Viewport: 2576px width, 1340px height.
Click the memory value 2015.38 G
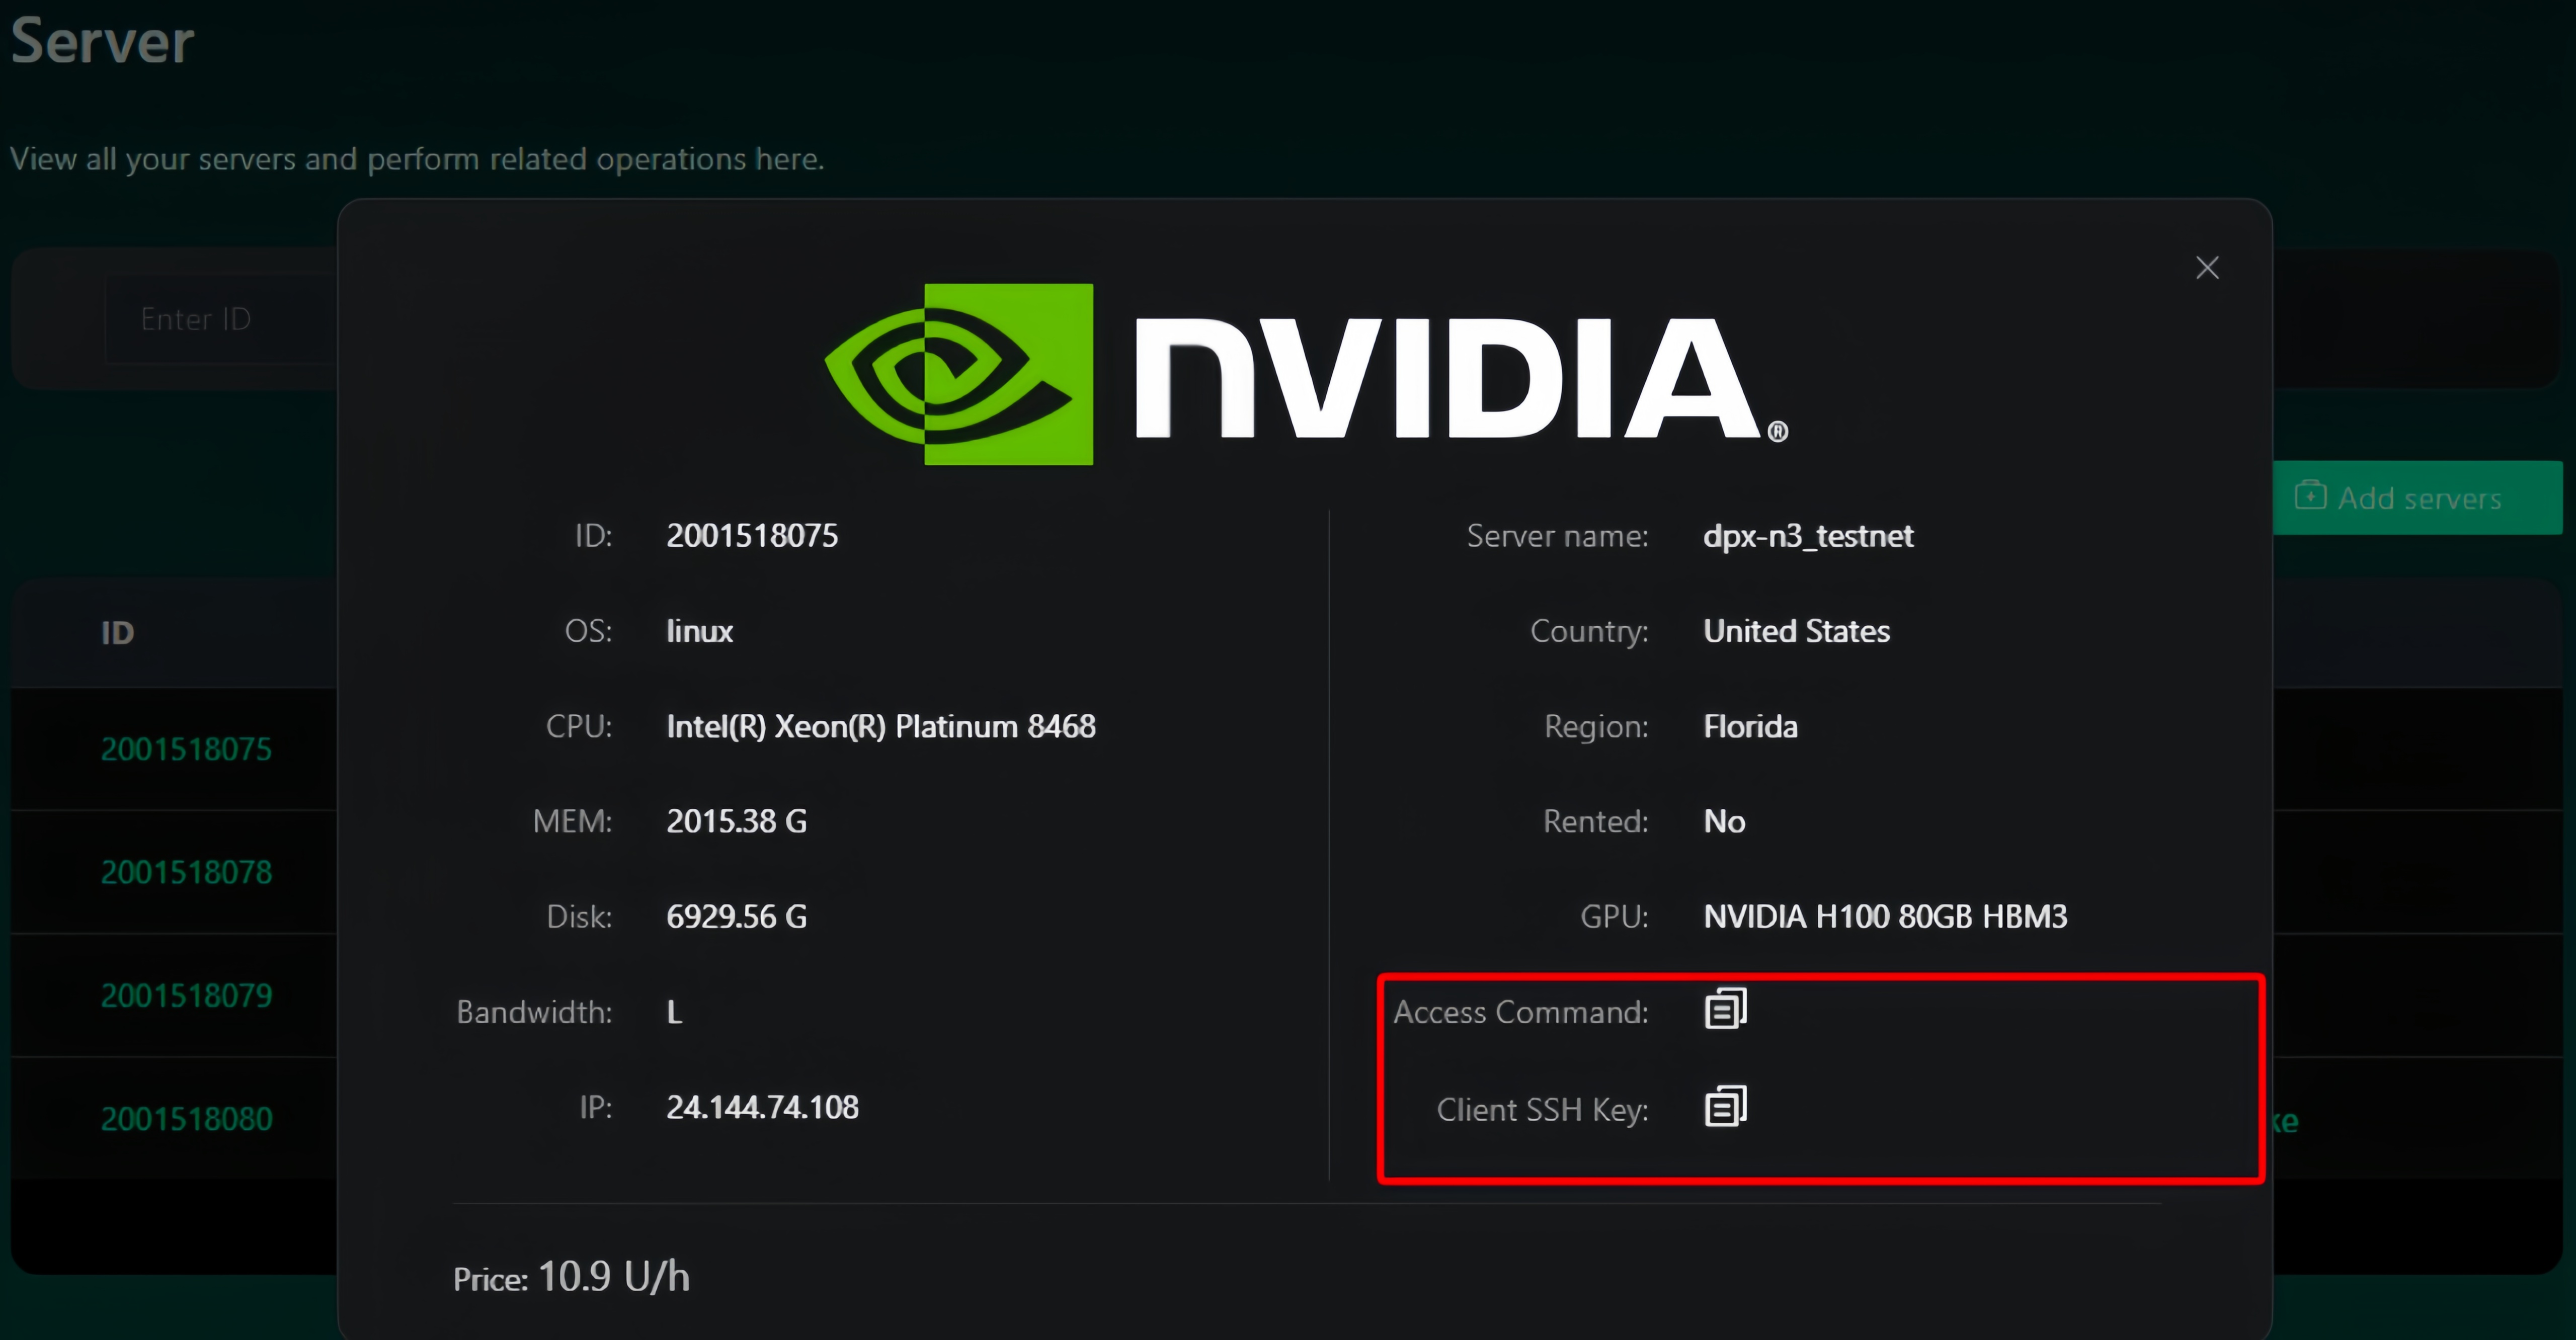(x=736, y=821)
